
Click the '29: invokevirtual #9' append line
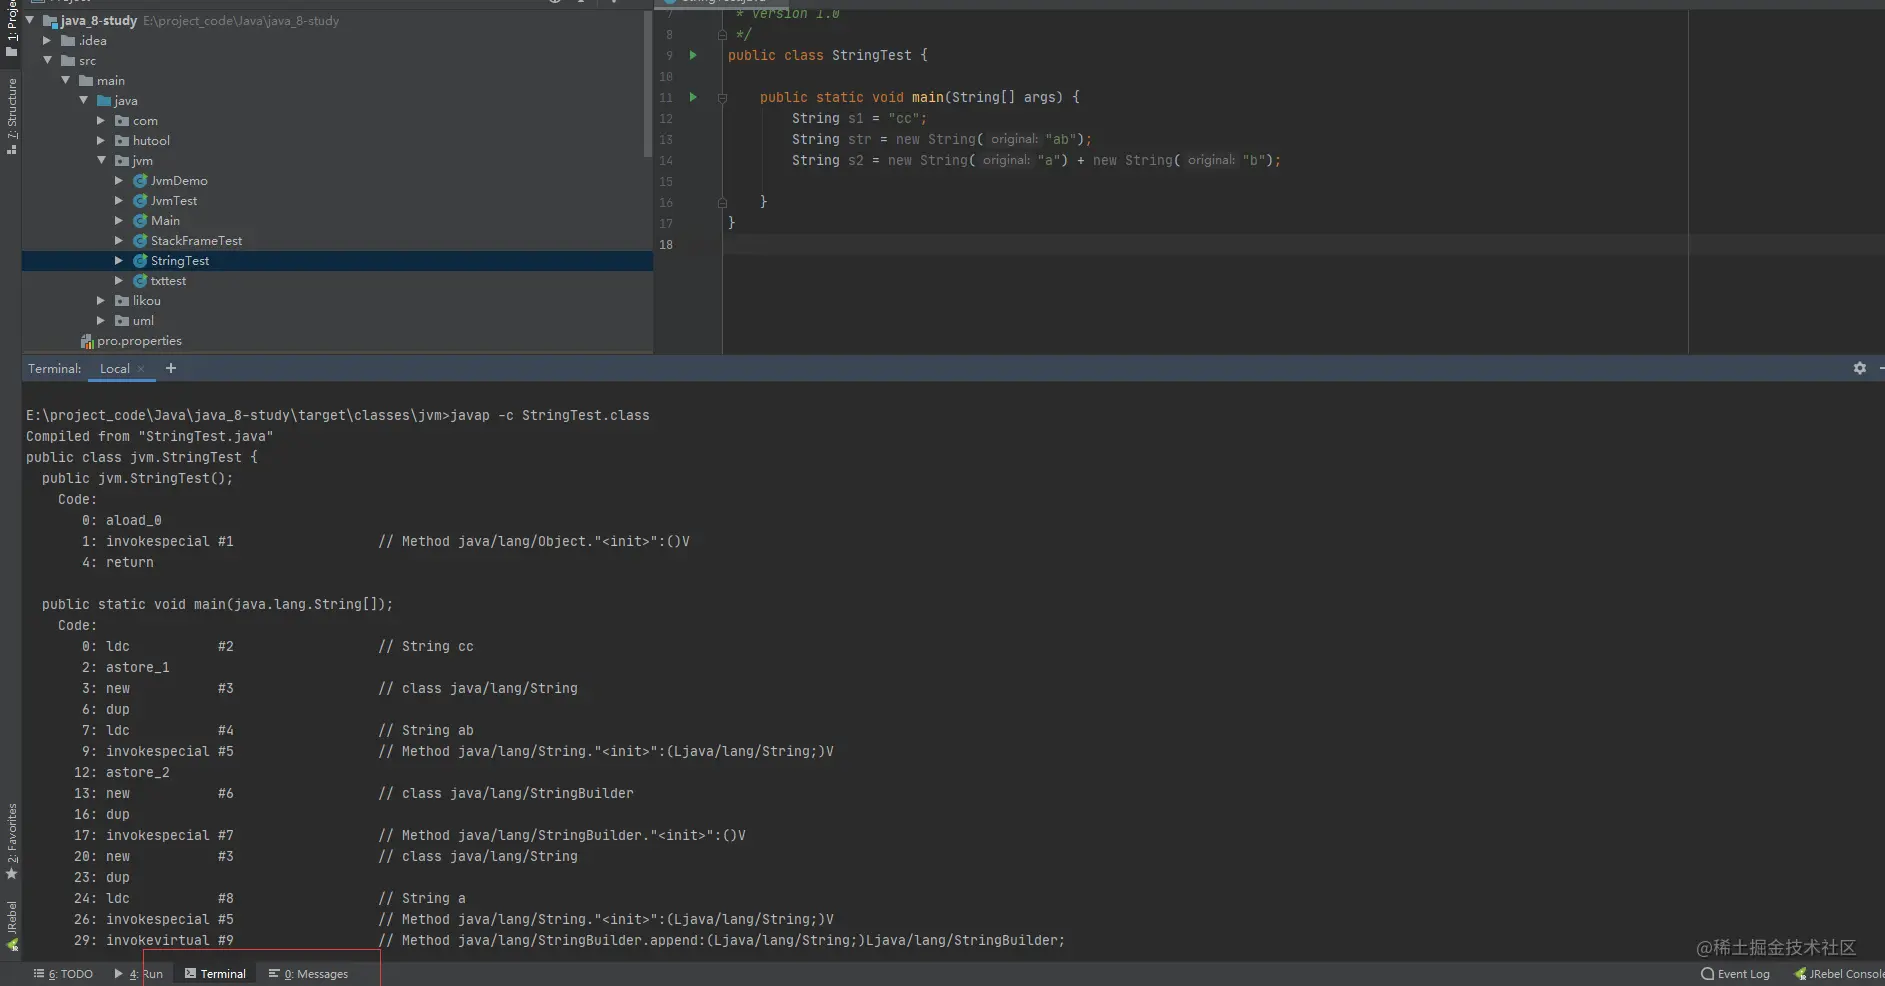click(x=569, y=940)
